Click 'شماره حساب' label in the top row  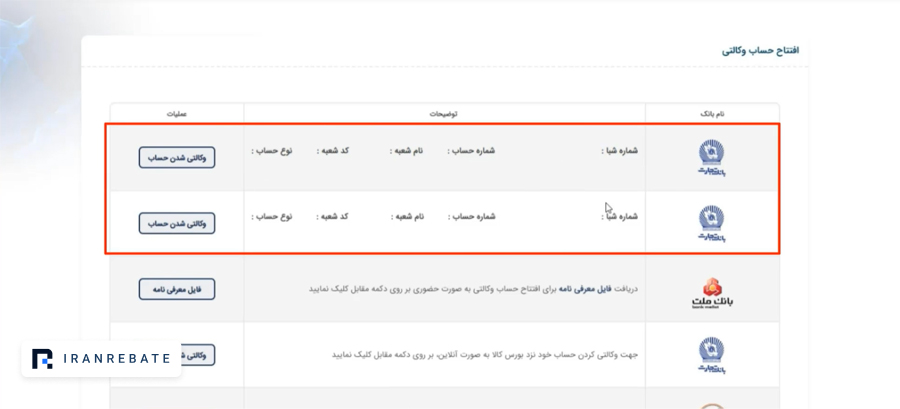pos(471,151)
